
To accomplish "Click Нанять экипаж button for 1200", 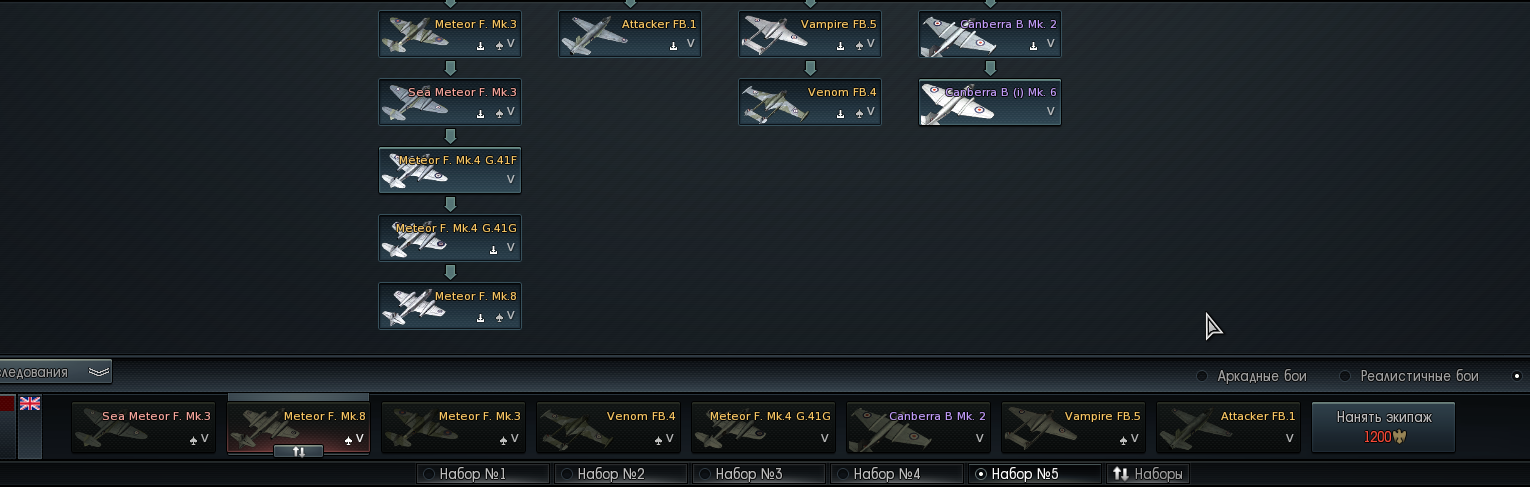I will pyautogui.click(x=1384, y=428).
